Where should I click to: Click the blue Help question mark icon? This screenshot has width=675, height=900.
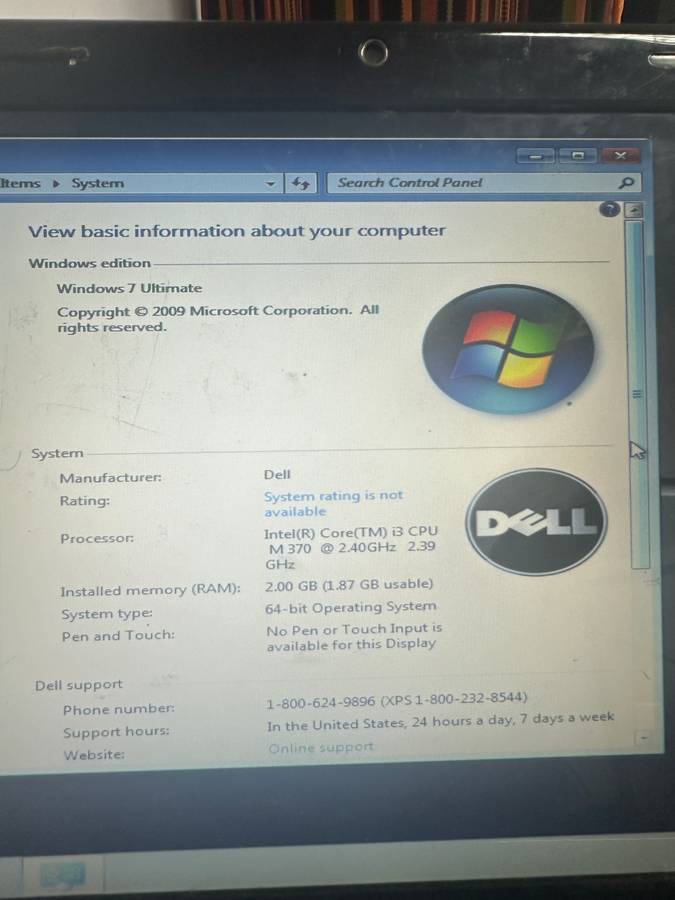(609, 209)
